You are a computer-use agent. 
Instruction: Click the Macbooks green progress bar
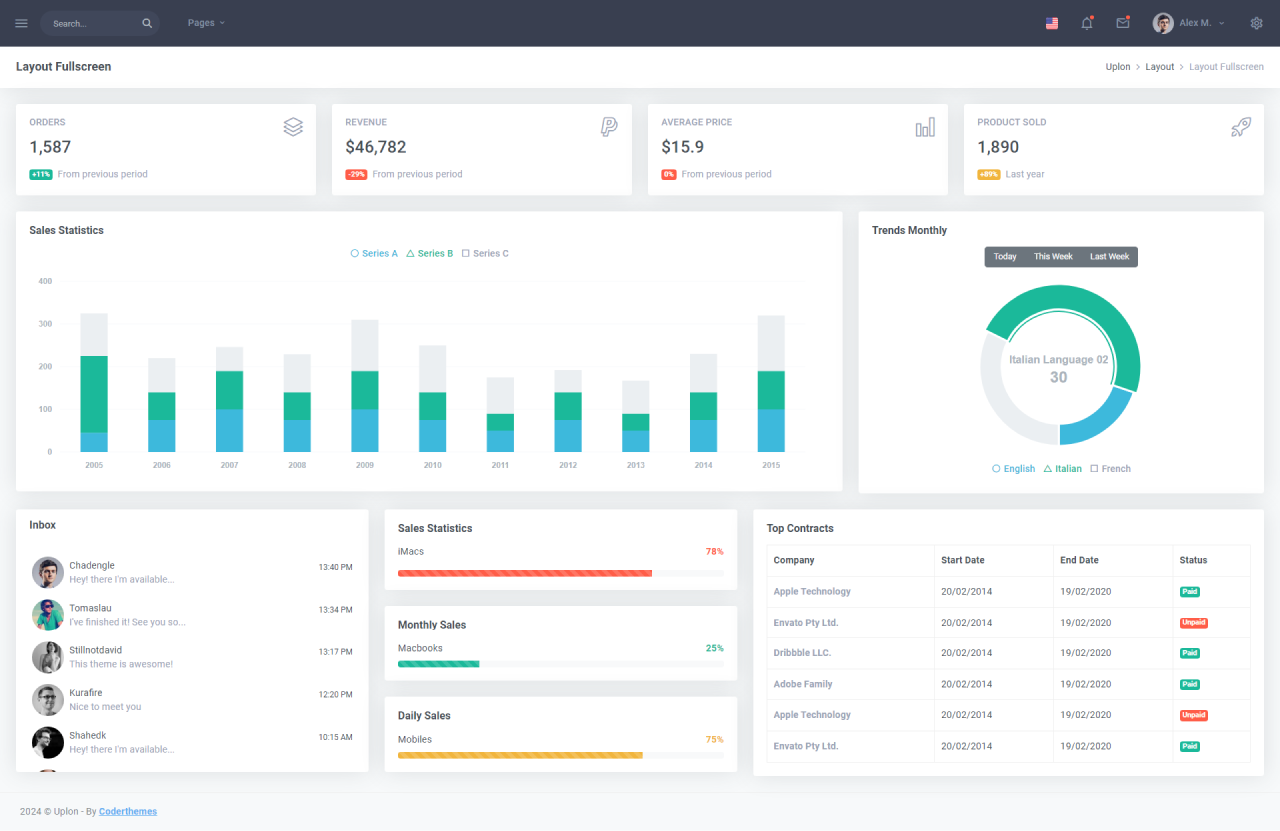coord(439,664)
